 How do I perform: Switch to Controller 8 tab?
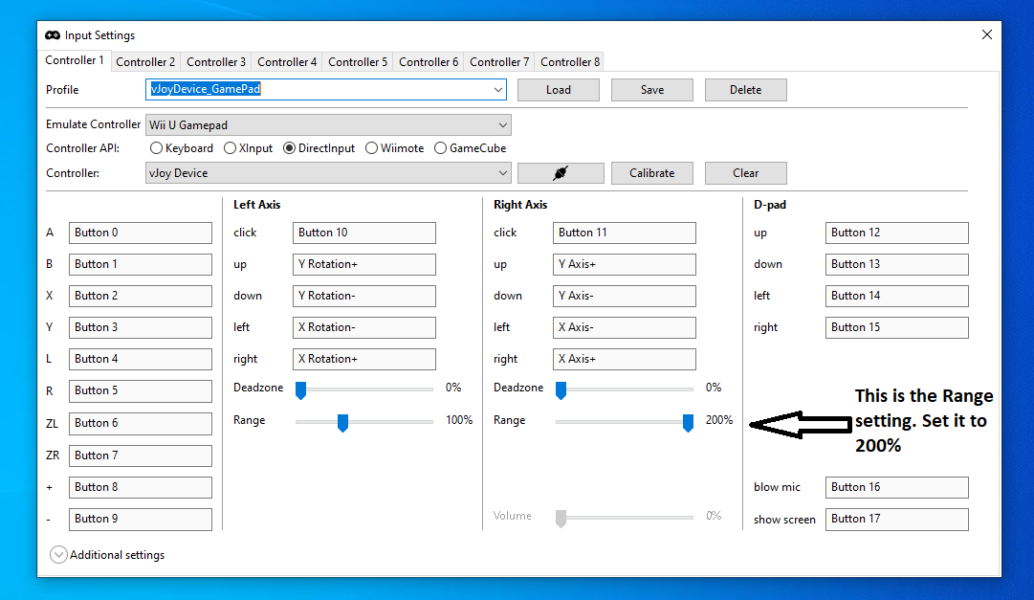570,62
